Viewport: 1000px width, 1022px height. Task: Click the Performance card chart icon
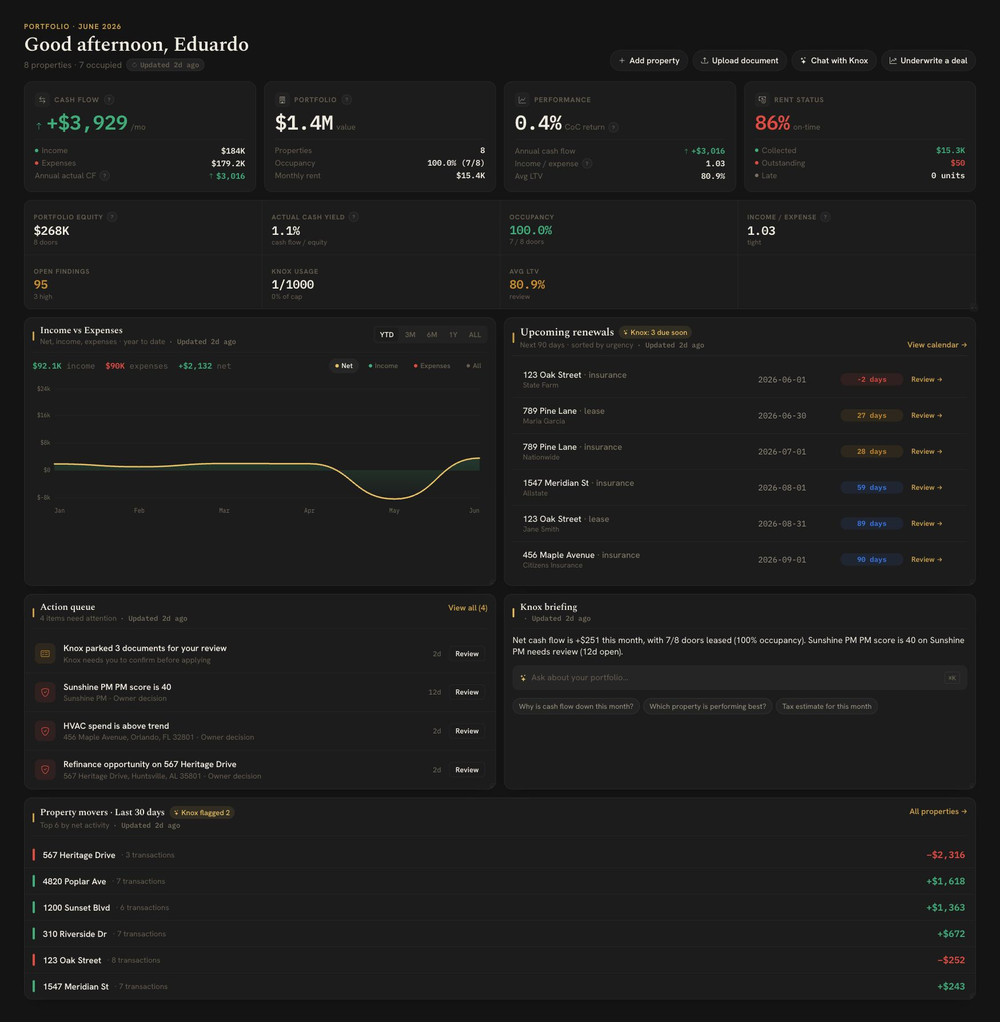click(522, 100)
